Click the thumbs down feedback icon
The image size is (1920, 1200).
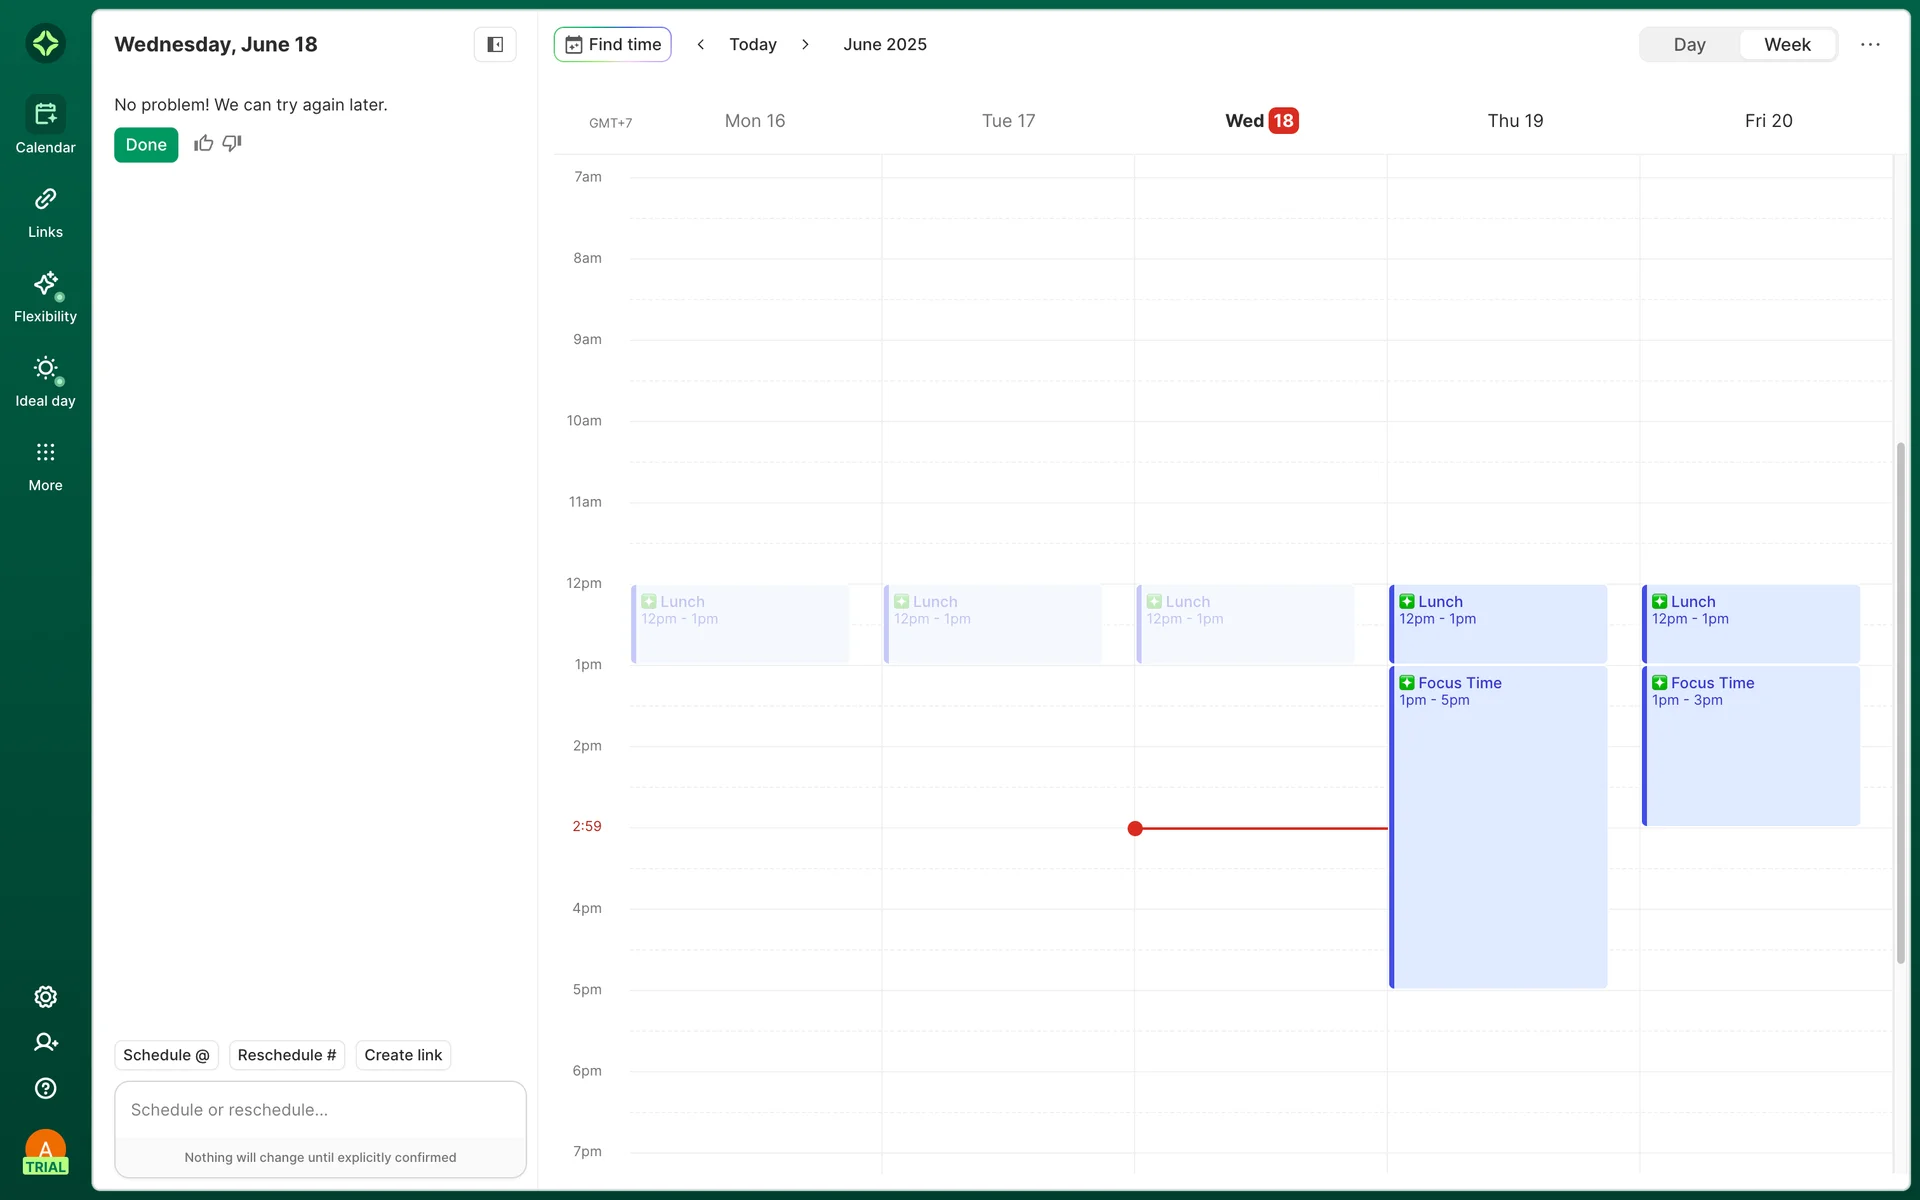232,144
